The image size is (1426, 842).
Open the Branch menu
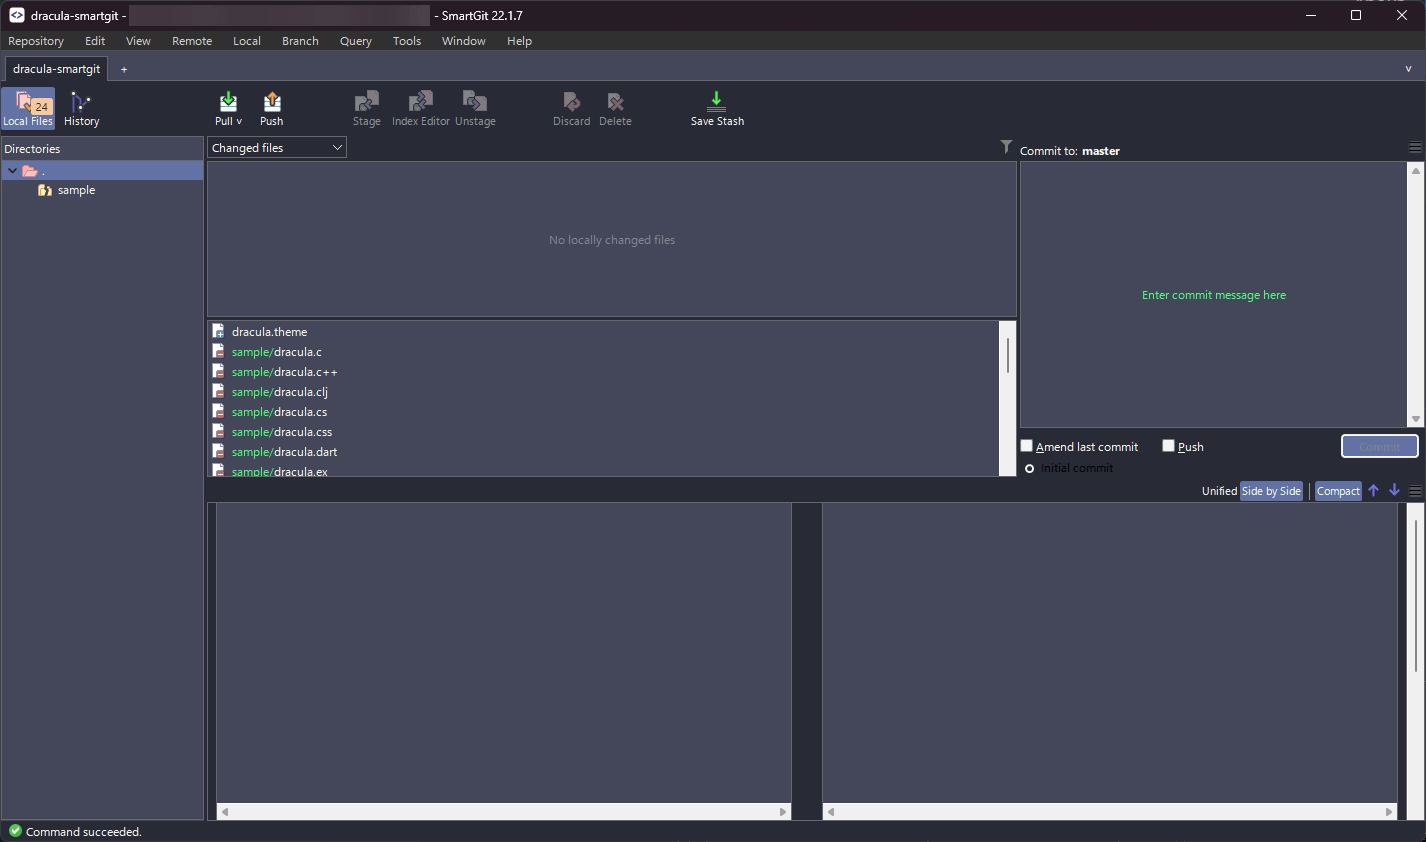pyautogui.click(x=299, y=40)
